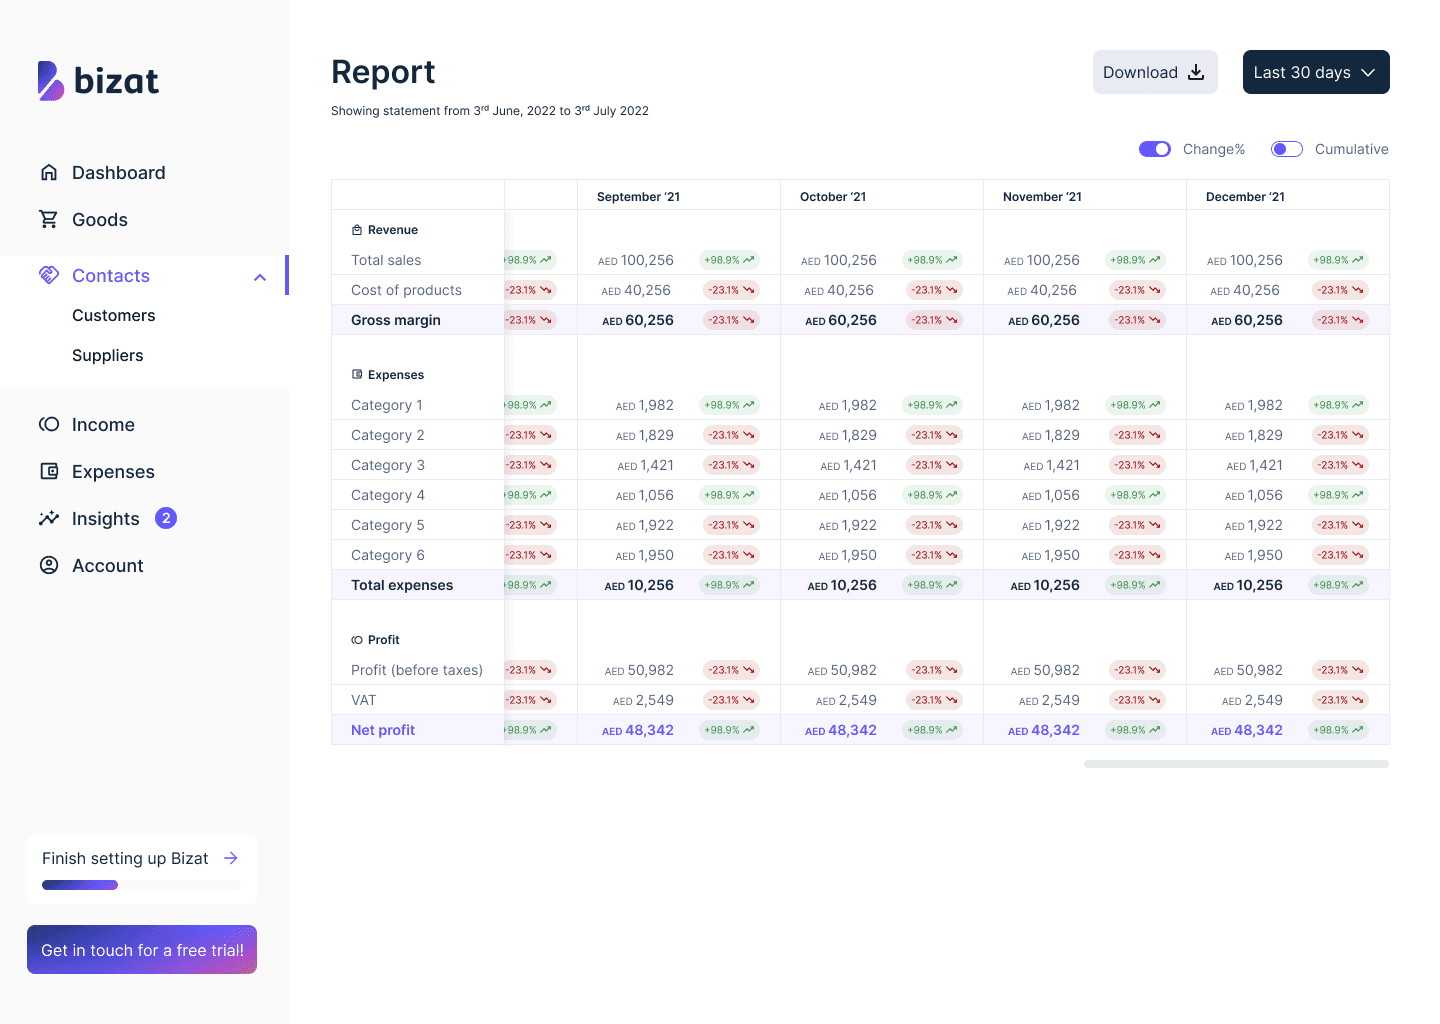Image resolution: width=1440 pixels, height=1024 pixels.
Task: Click September Profit before taxes -23.1% badge
Action: pos(731,670)
